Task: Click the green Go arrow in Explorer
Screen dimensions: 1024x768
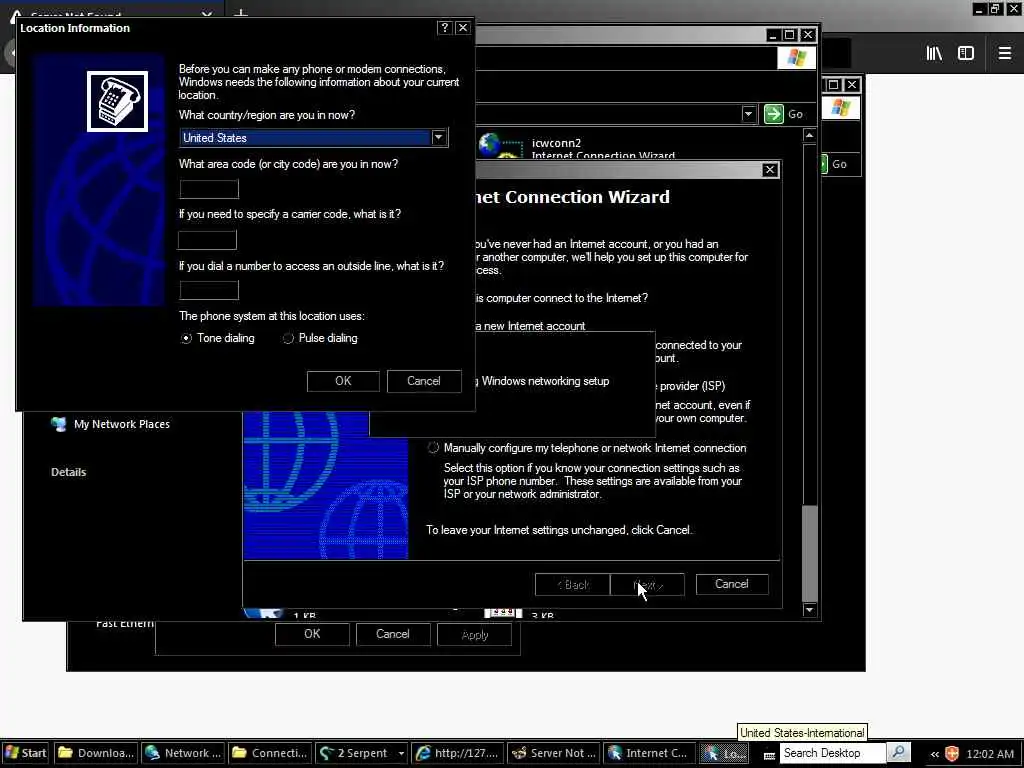Action: click(774, 114)
